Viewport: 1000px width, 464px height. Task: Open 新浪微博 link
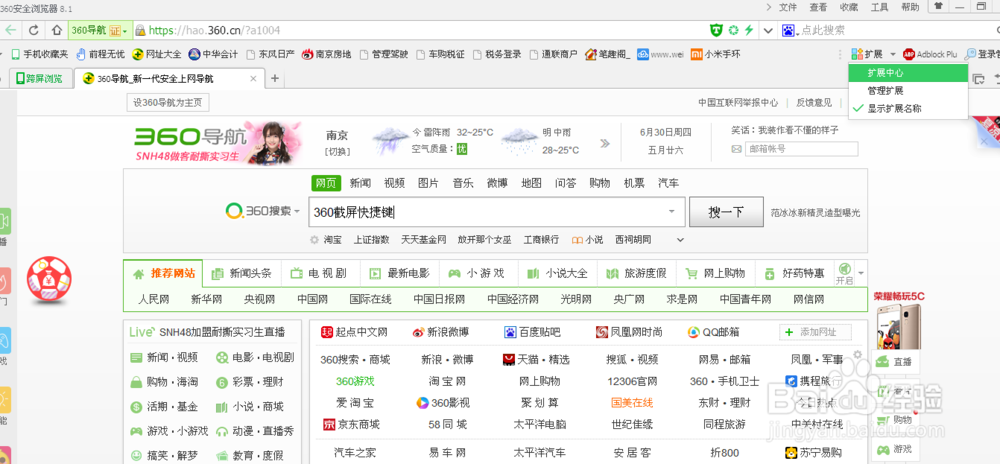441,332
